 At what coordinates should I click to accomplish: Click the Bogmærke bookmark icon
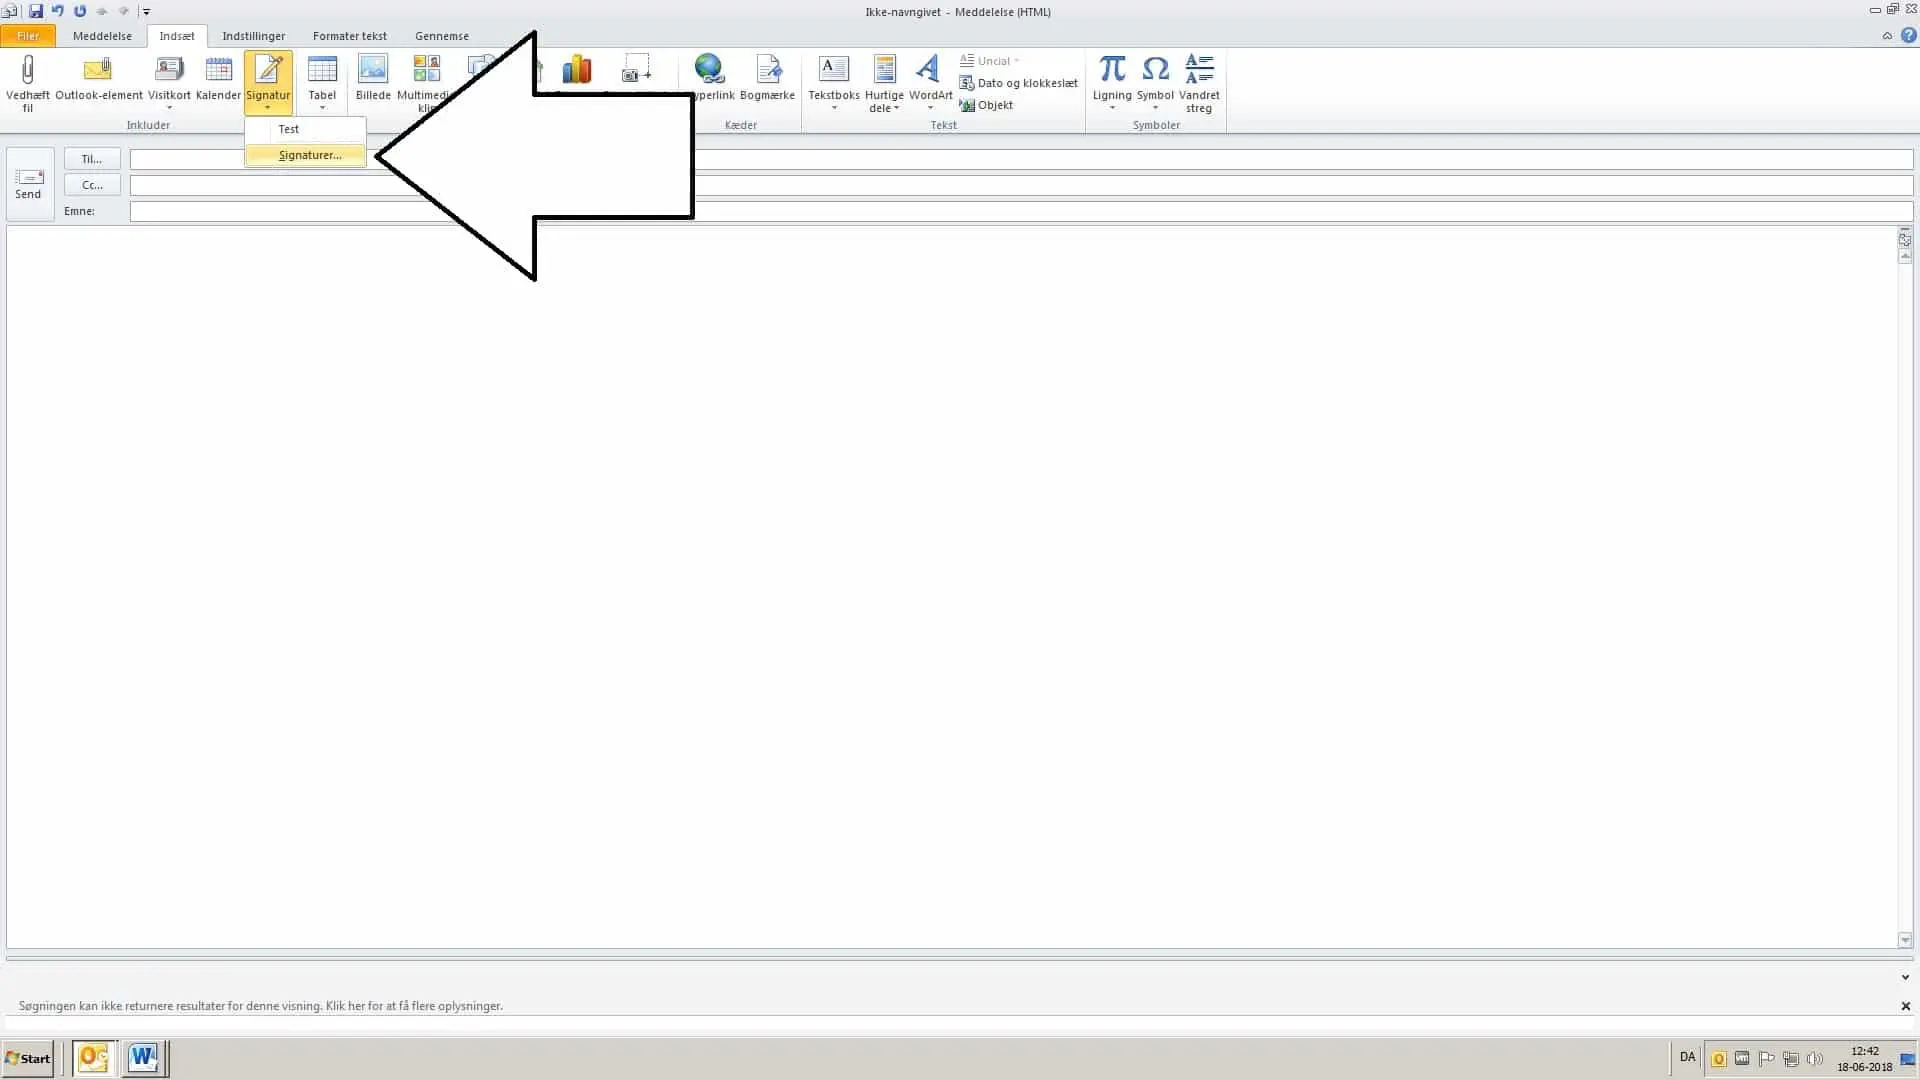[x=767, y=72]
